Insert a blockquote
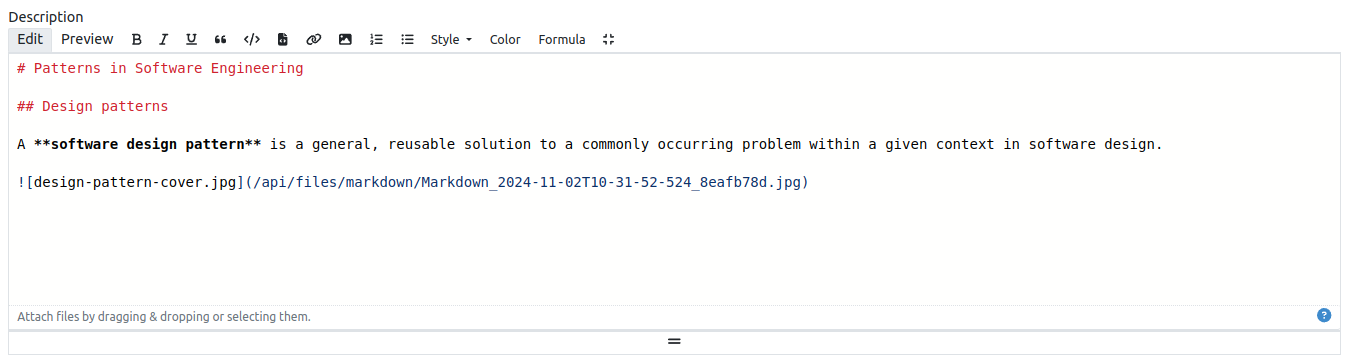This screenshot has width=1347, height=361. (x=220, y=40)
